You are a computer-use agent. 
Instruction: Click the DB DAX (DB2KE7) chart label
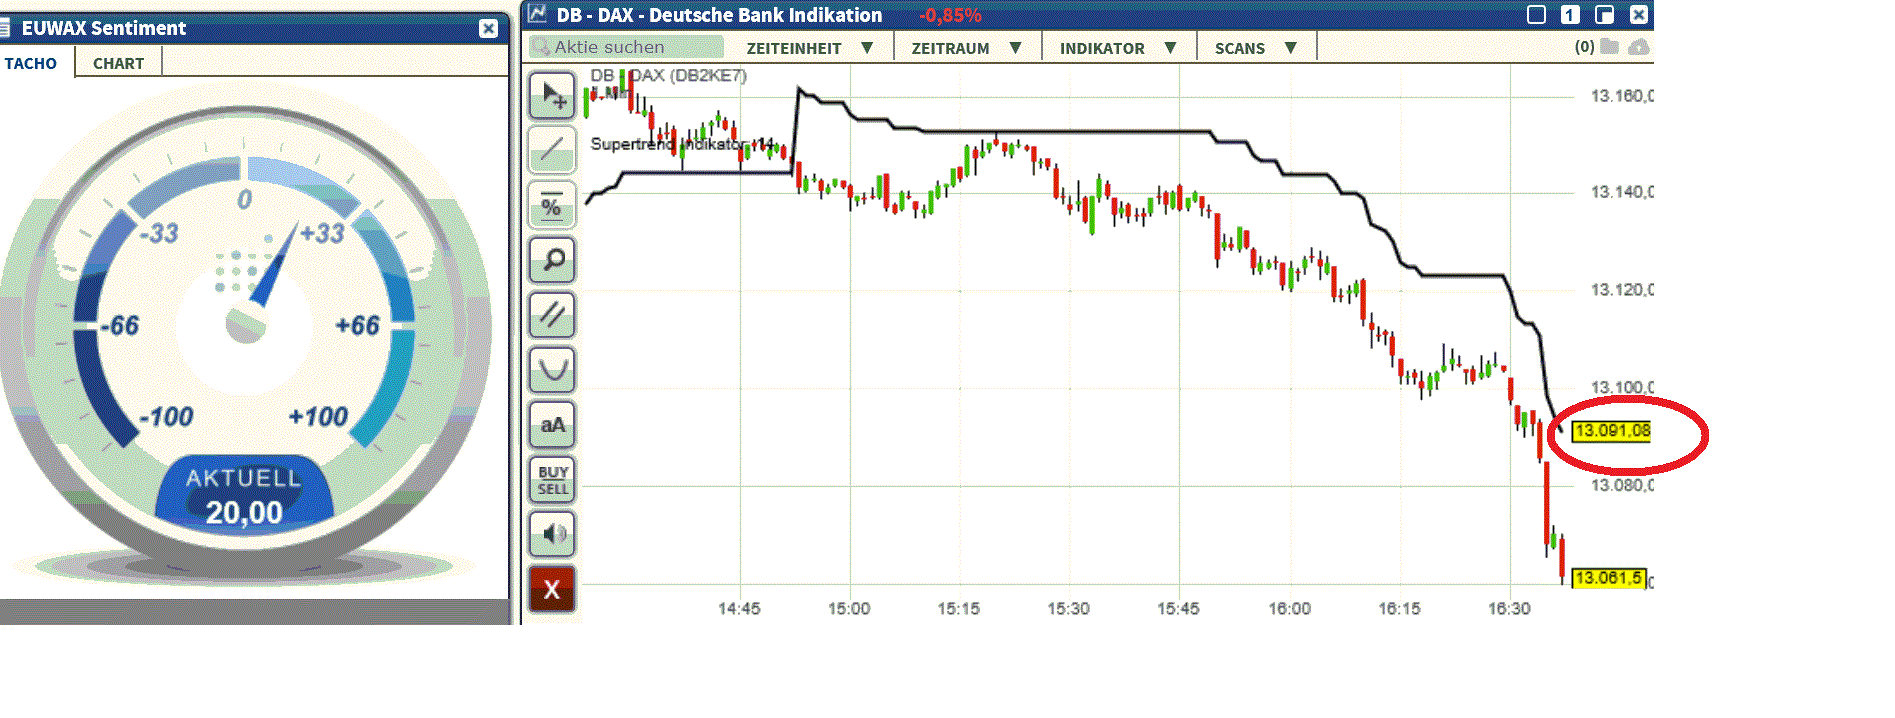tap(668, 75)
